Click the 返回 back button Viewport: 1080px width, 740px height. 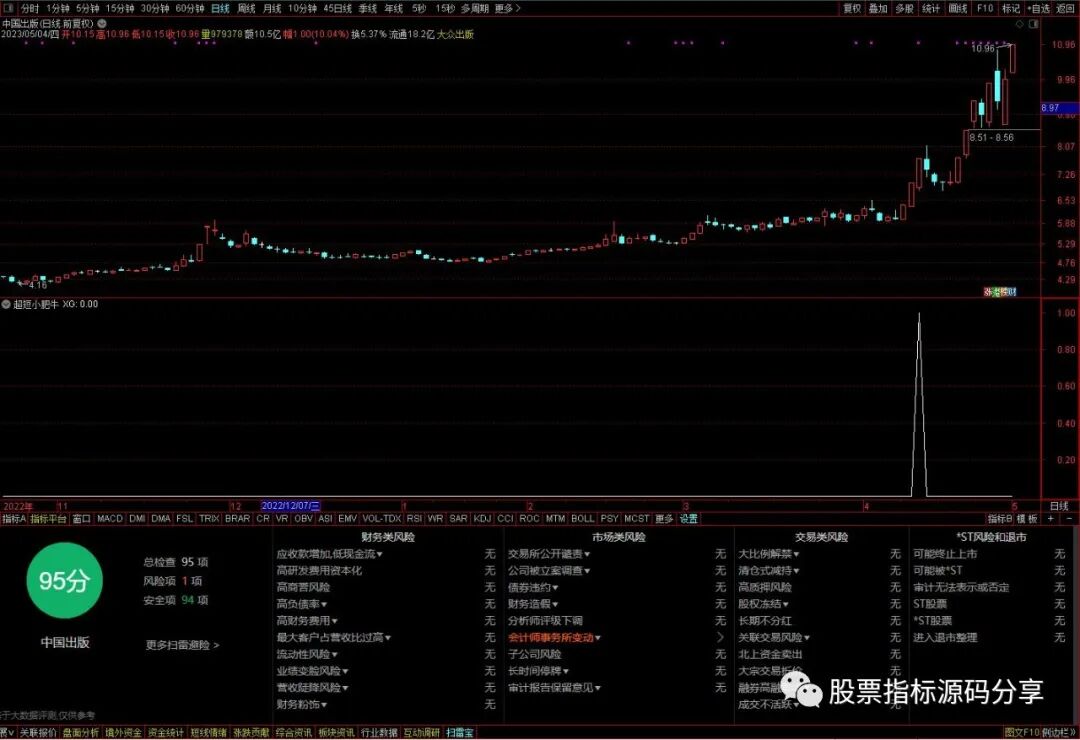pyautogui.click(x=1066, y=8)
